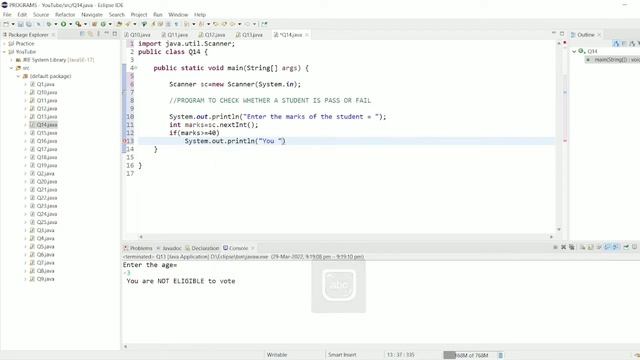Minimize the editor area
The height and width of the screenshot is (360, 640).
pyautogui.click(x=554, y=33)
